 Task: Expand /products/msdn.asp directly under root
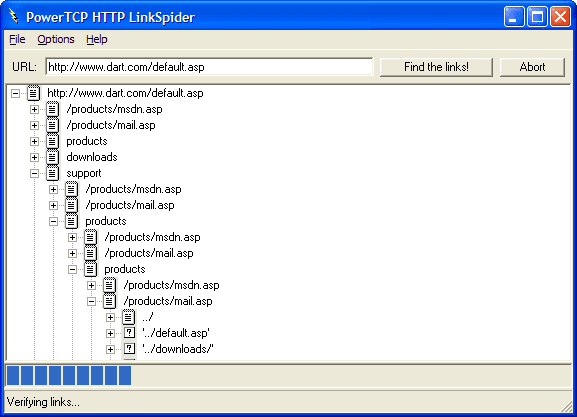point(34,110)
